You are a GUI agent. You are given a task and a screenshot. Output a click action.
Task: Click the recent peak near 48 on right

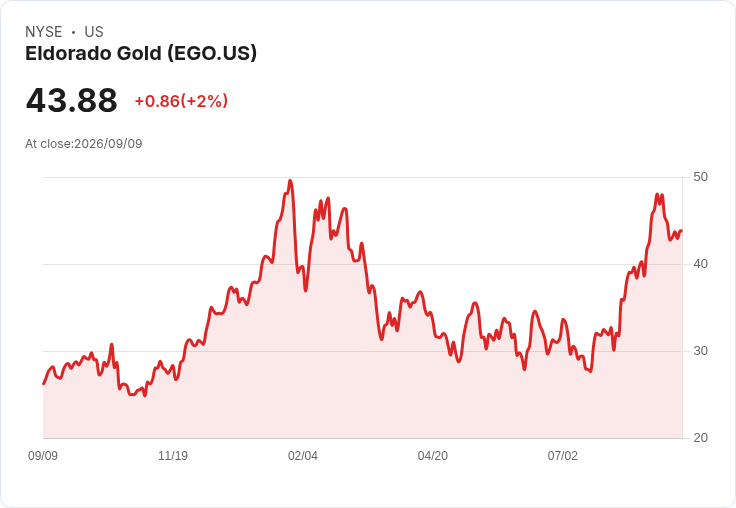657,194
